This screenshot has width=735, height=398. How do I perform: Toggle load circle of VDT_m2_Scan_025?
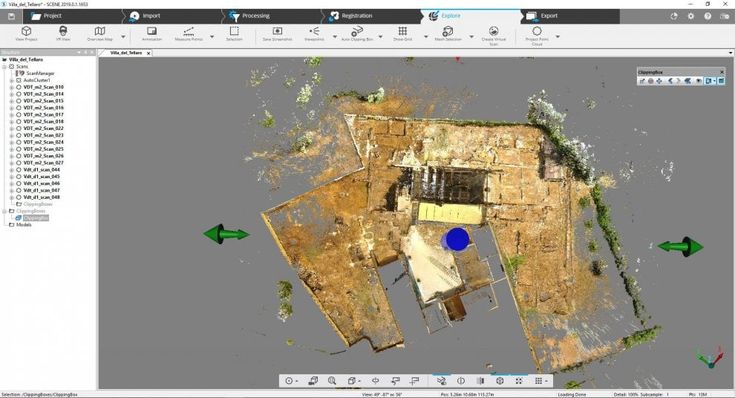coord(19,149)
